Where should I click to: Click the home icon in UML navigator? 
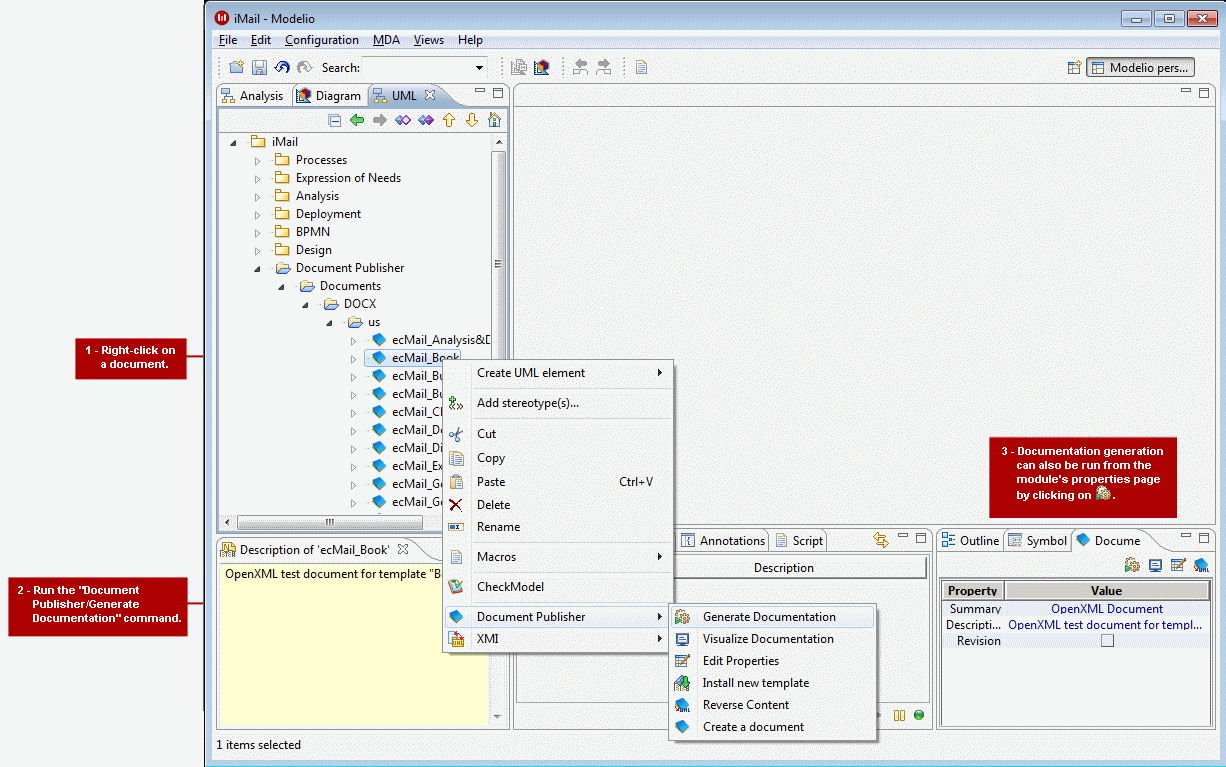click(494, 120)
